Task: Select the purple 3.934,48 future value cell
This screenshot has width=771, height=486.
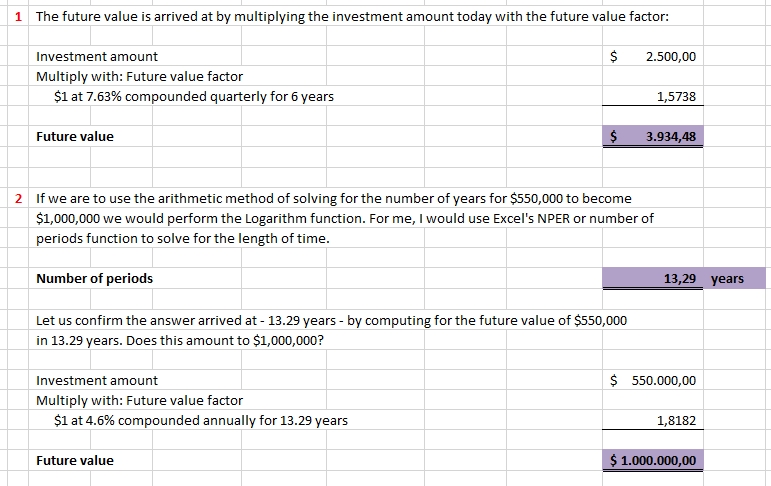Action: pyautogui.click(x=653, y=136)
